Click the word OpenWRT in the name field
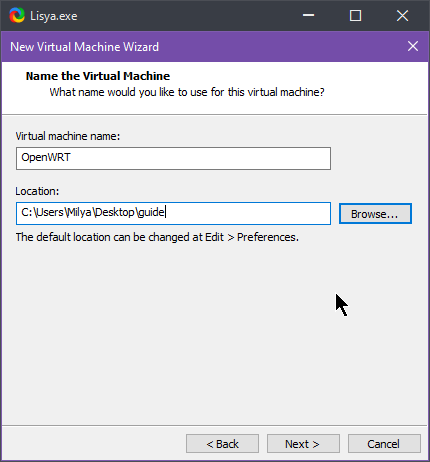The height and width of the screenshot is (462, 430). (46, 157)
